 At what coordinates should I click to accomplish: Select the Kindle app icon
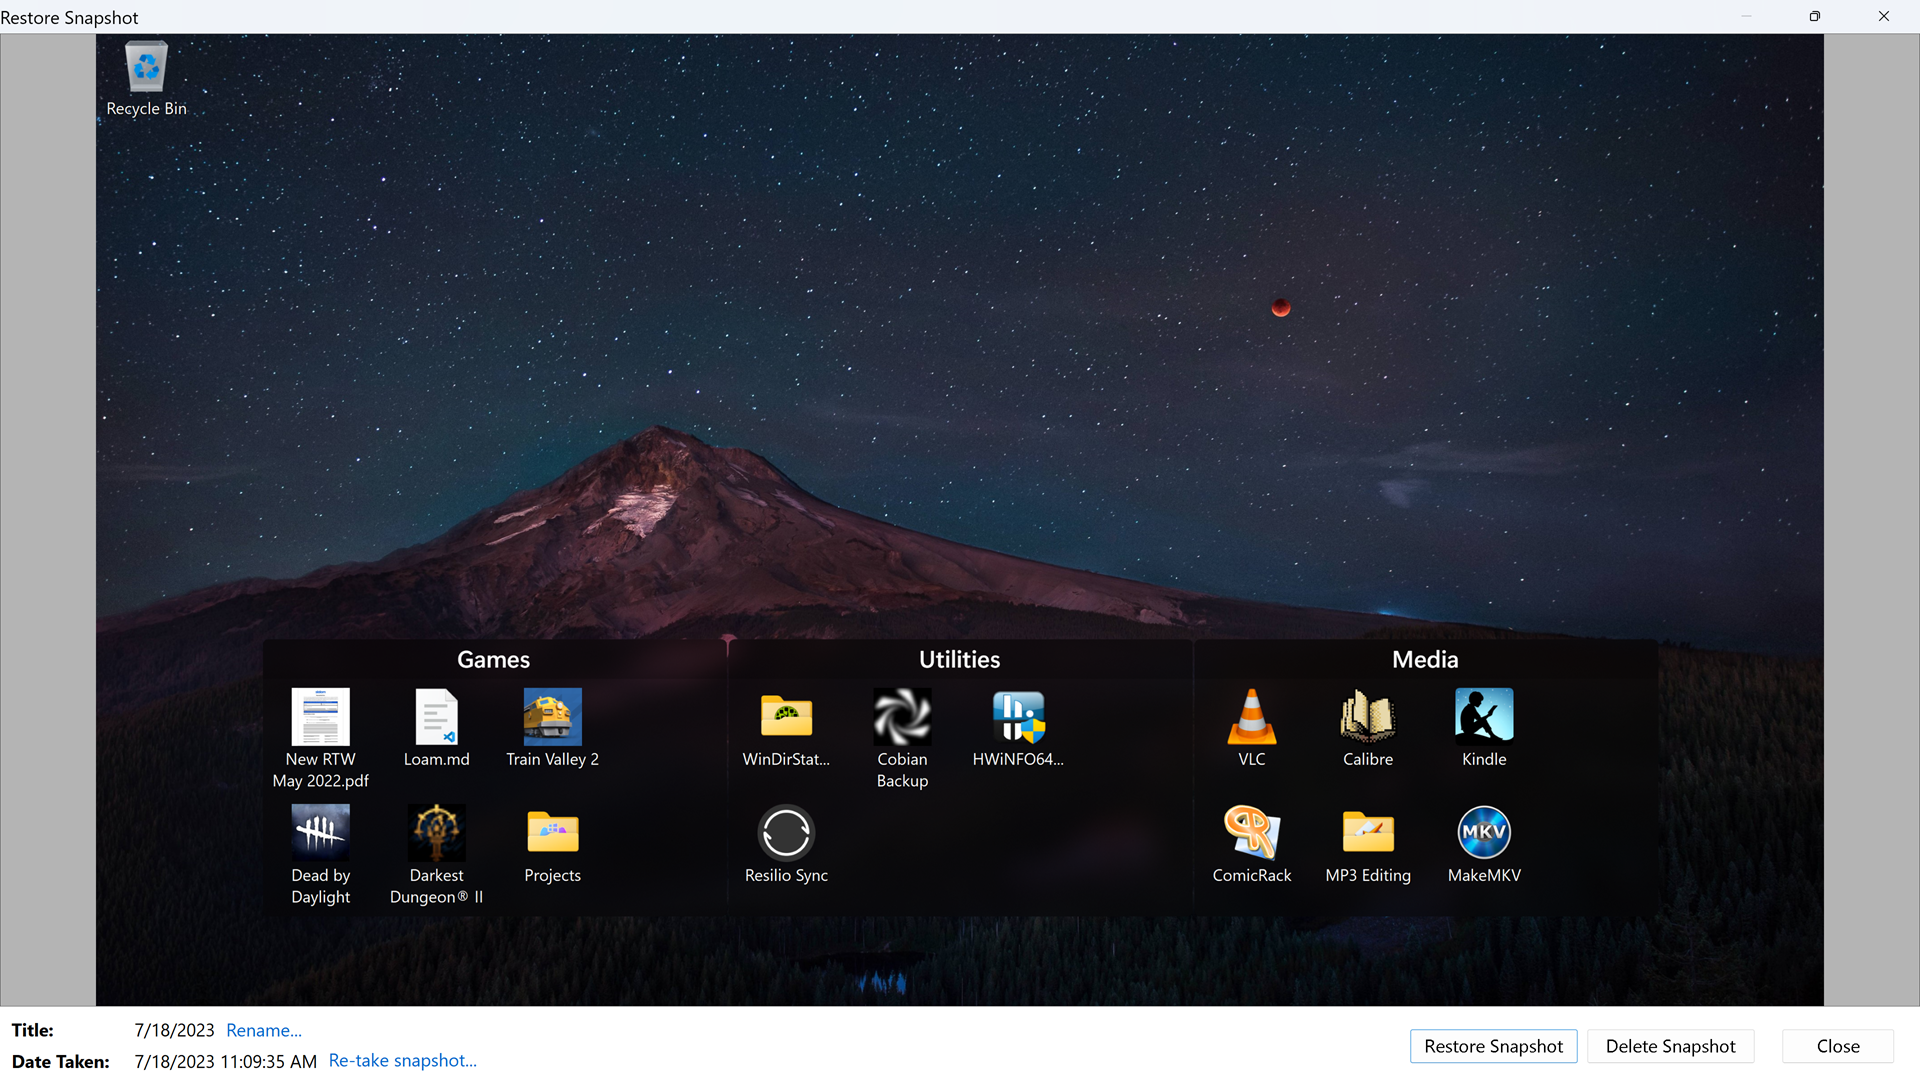[x=1484, y=717]
